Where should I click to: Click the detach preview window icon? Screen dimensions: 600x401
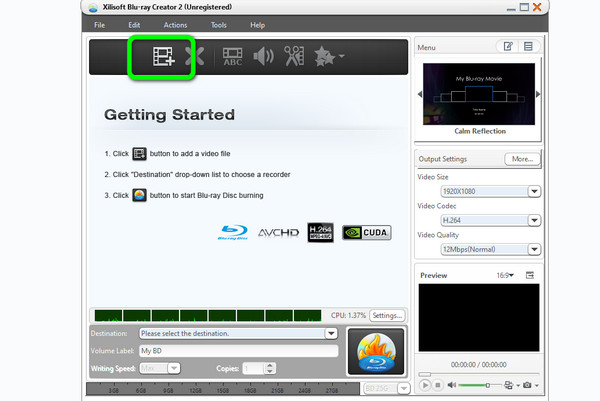point(530,275)
